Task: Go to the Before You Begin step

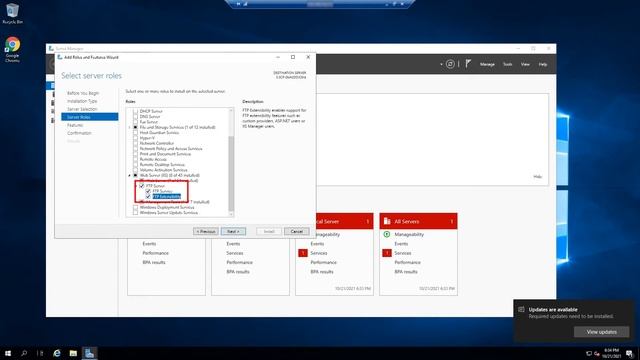Action: click(83, 93)
